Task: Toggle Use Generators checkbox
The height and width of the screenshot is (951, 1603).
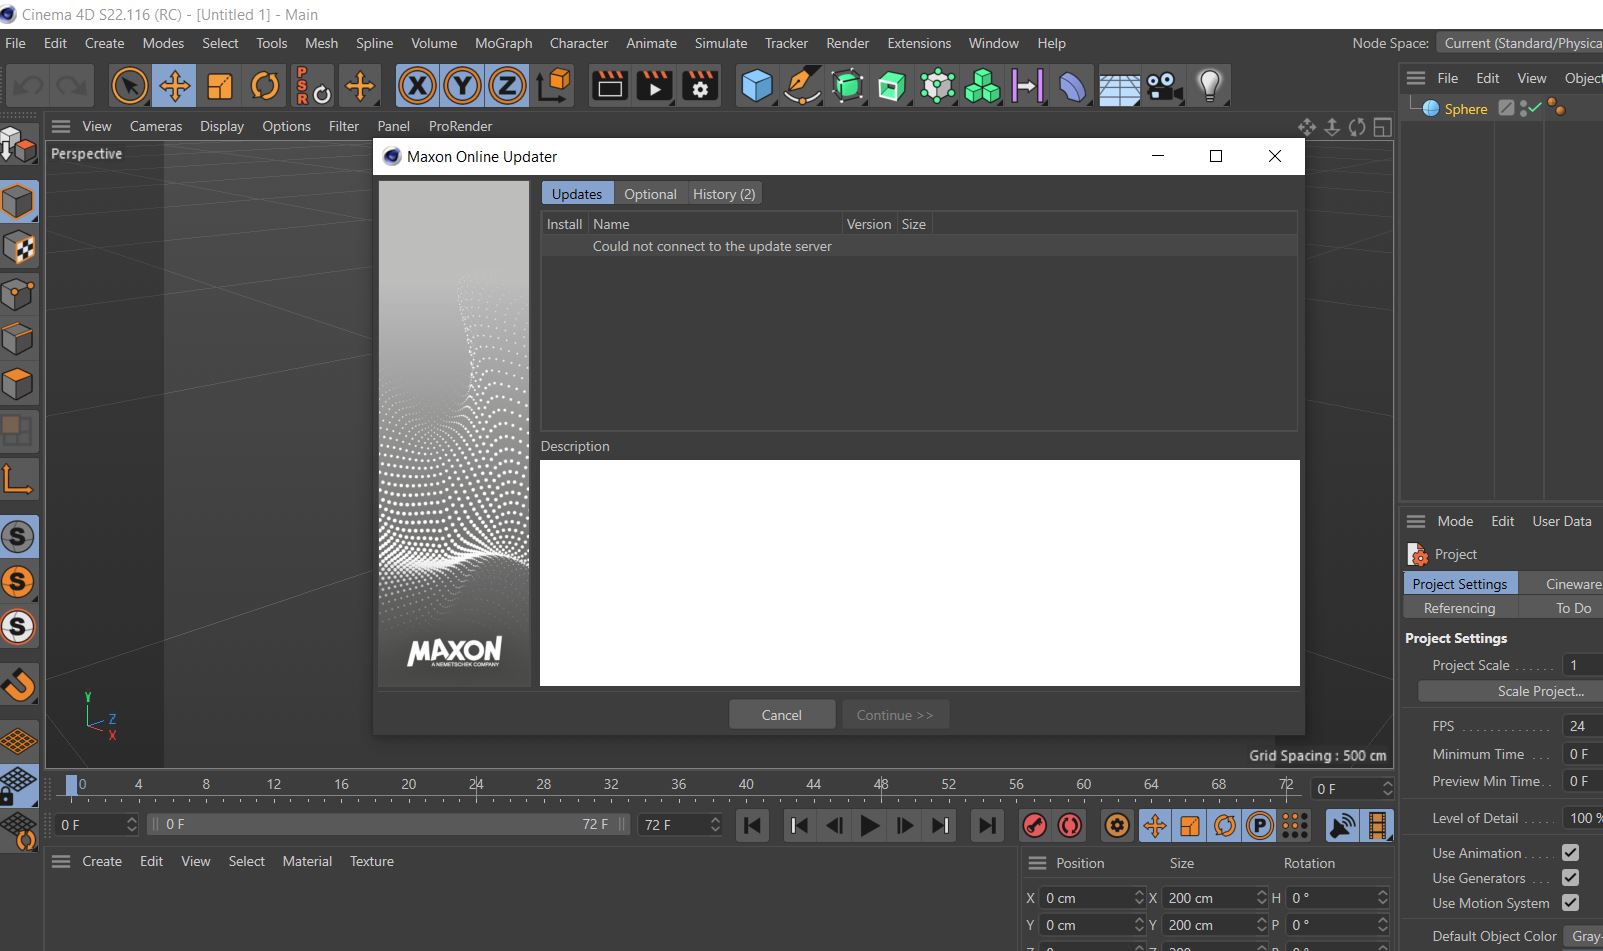Action: pyautogui.click(x=1570, y=878)
